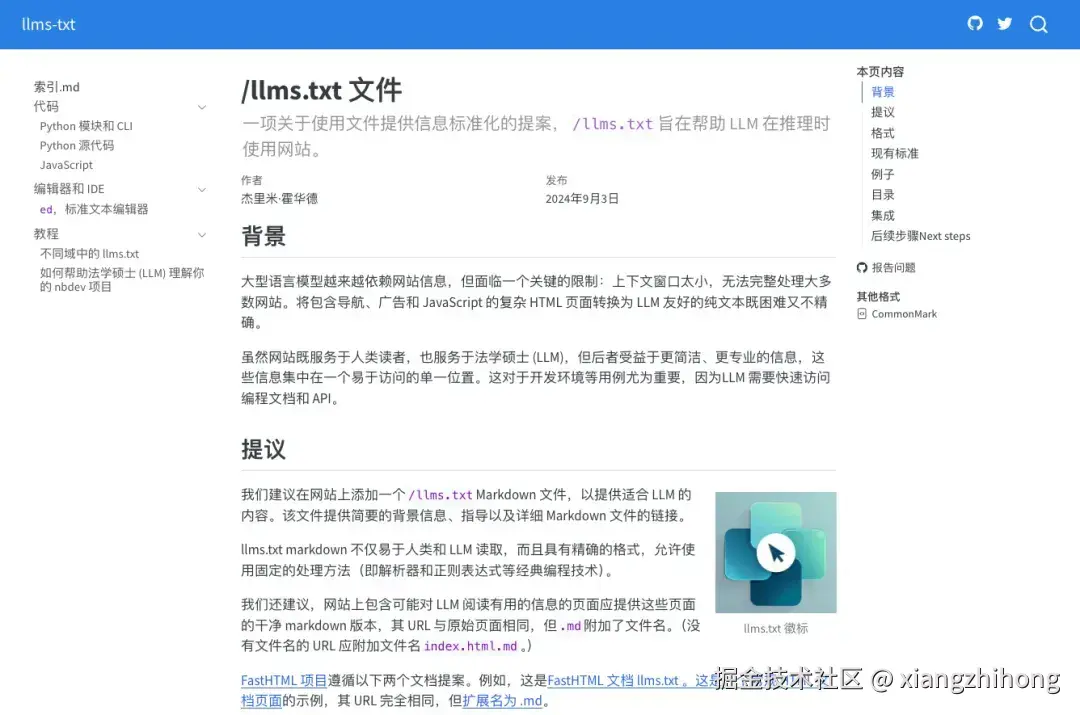Jump to 现有标准 in page contents
Image resolution: width=1080 pixels, height=715 pixels.
click(895, 153)
